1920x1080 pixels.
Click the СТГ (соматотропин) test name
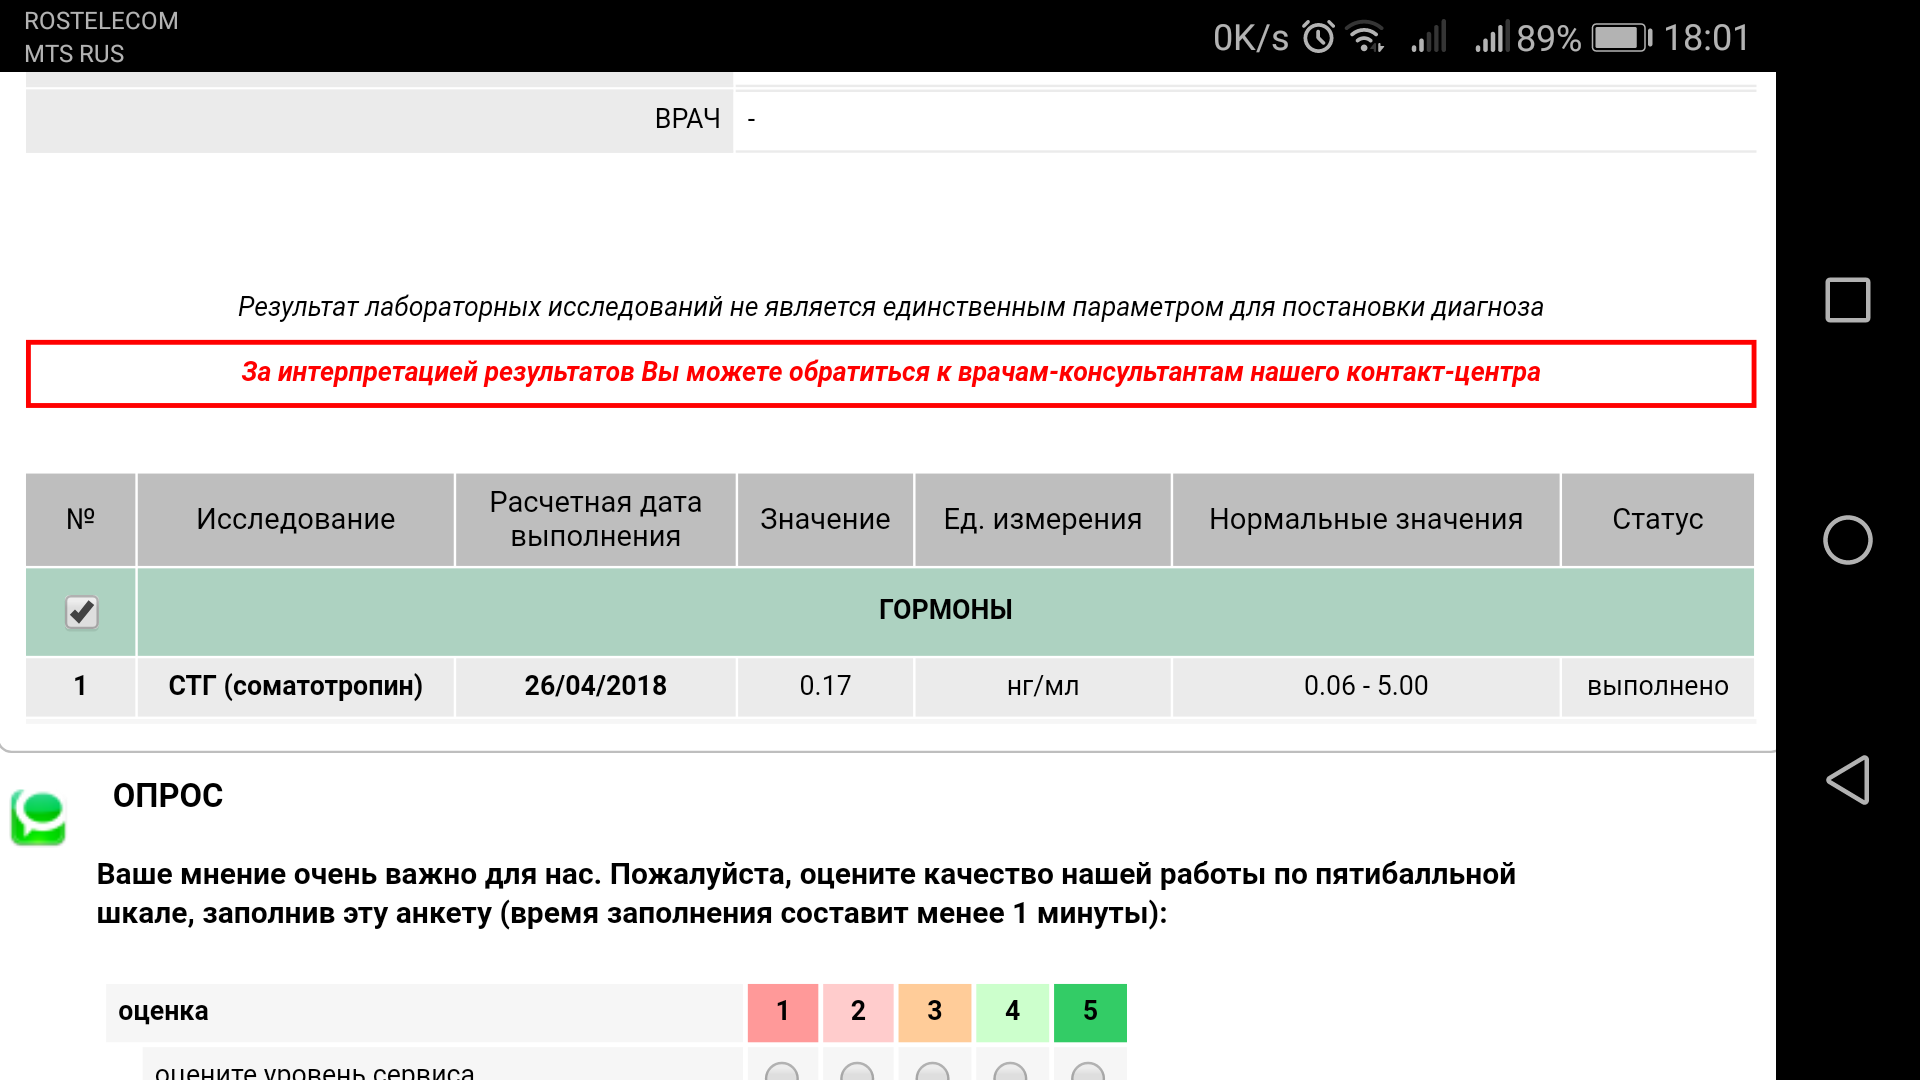point(295,686)
